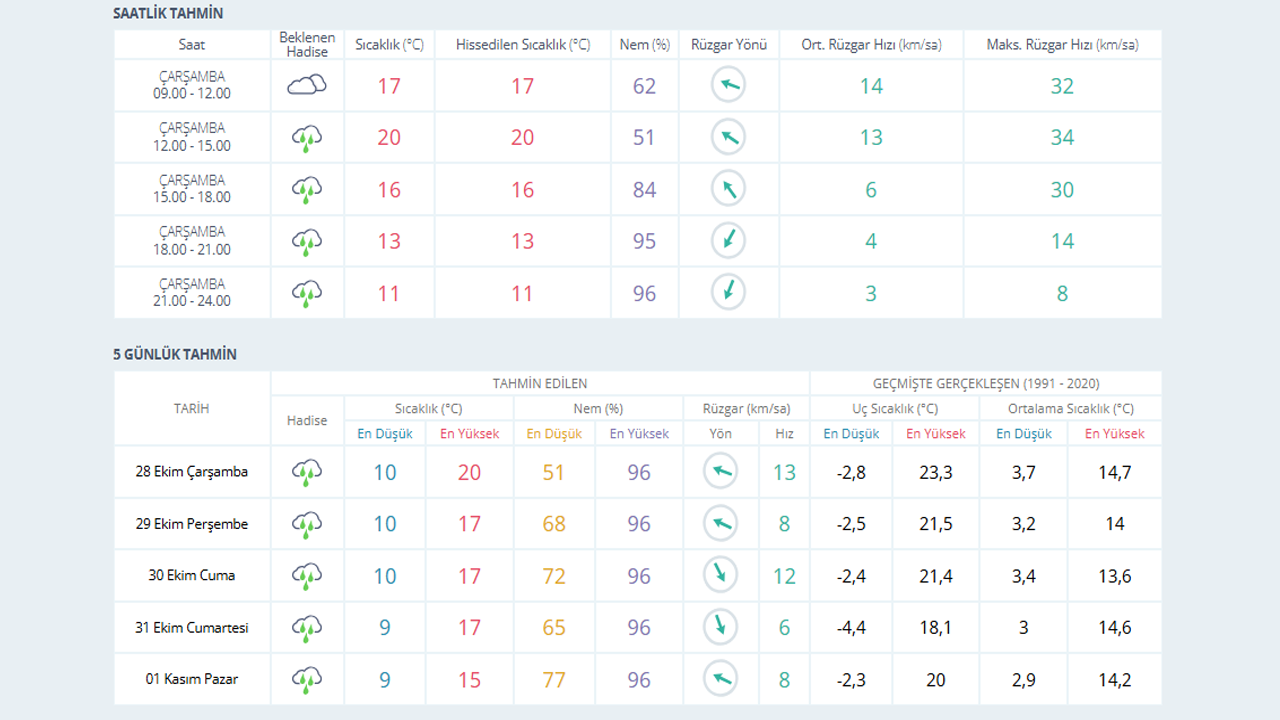Click wind direction icon for 29 Ekim Perşembe
Viewport: 1280px width, 720px height.
coord(720,524)
